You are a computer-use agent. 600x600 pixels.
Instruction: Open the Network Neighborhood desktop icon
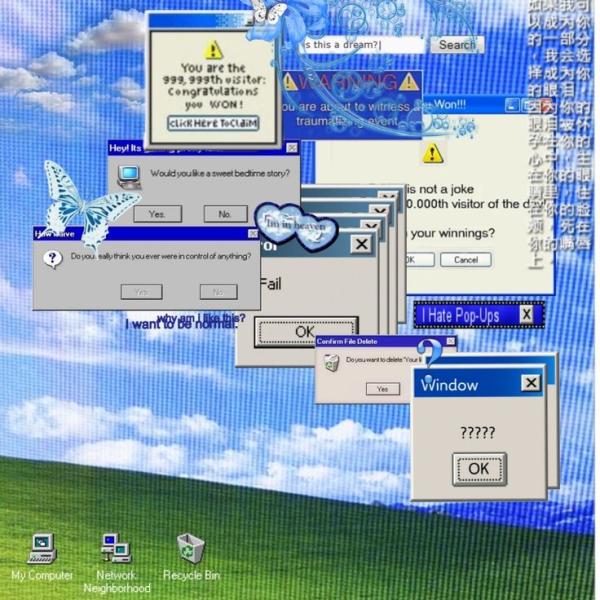(x=116, y=562)
